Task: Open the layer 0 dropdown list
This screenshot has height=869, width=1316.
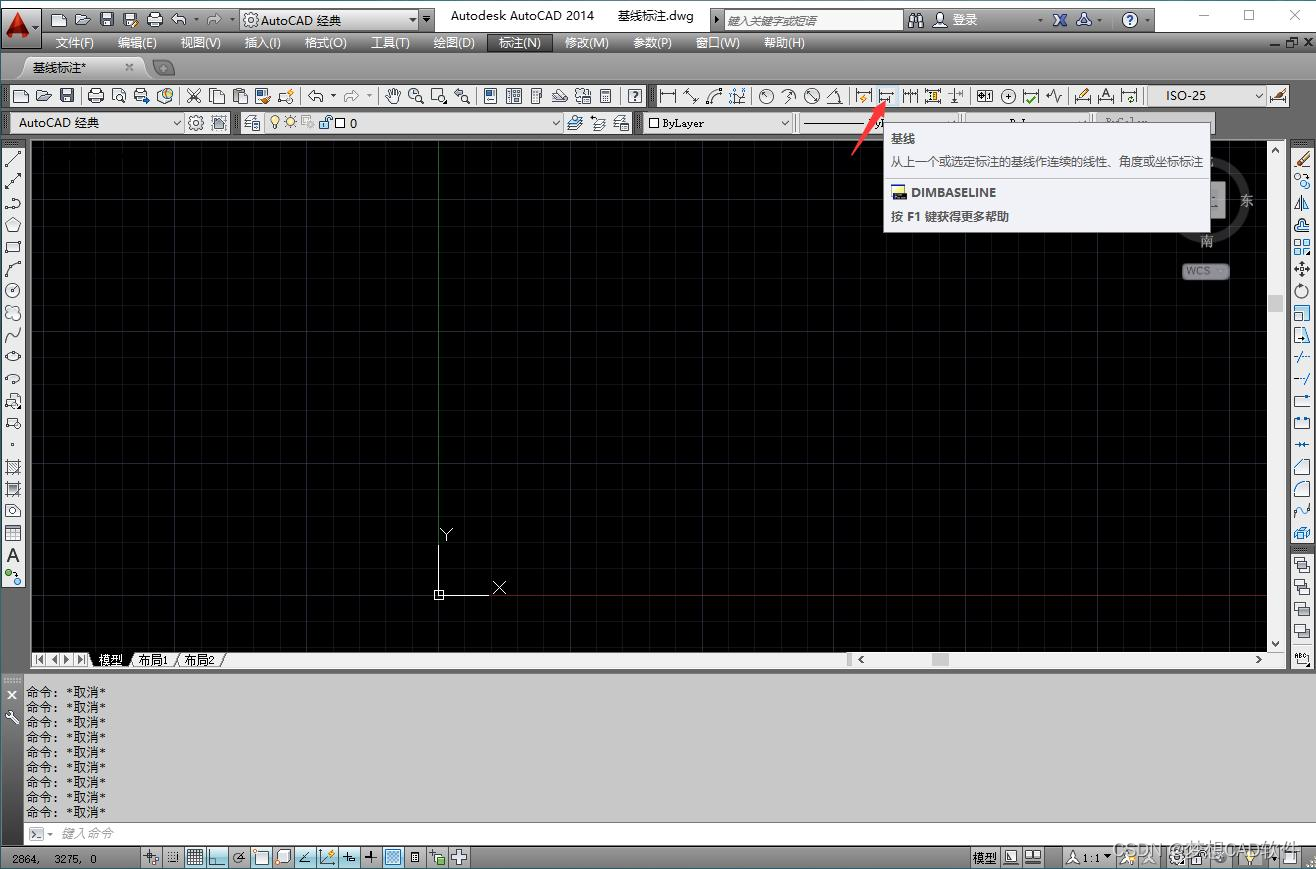Action: point(556,123)
